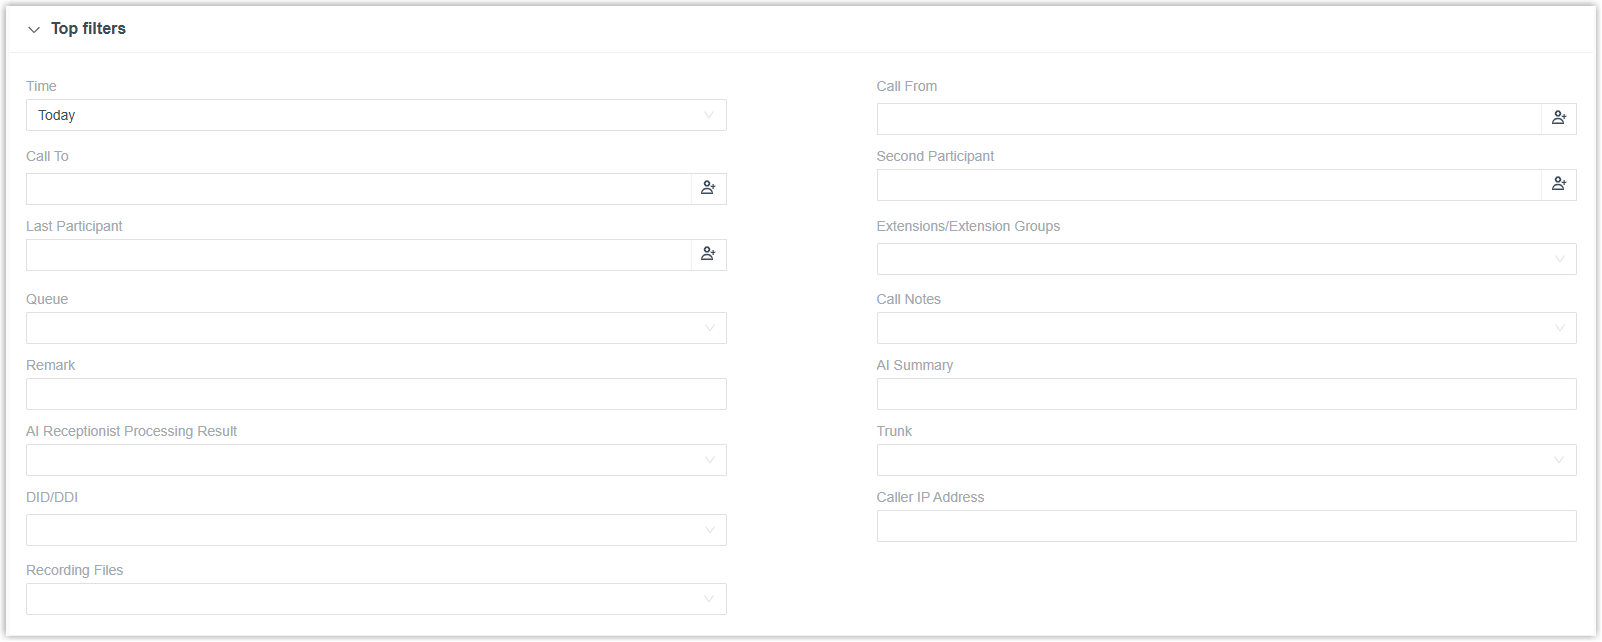Screen dimensions: 1602x642
Task: Open the AI Receptionist Processing Result dropdown
Action: (x=376, y=460)
